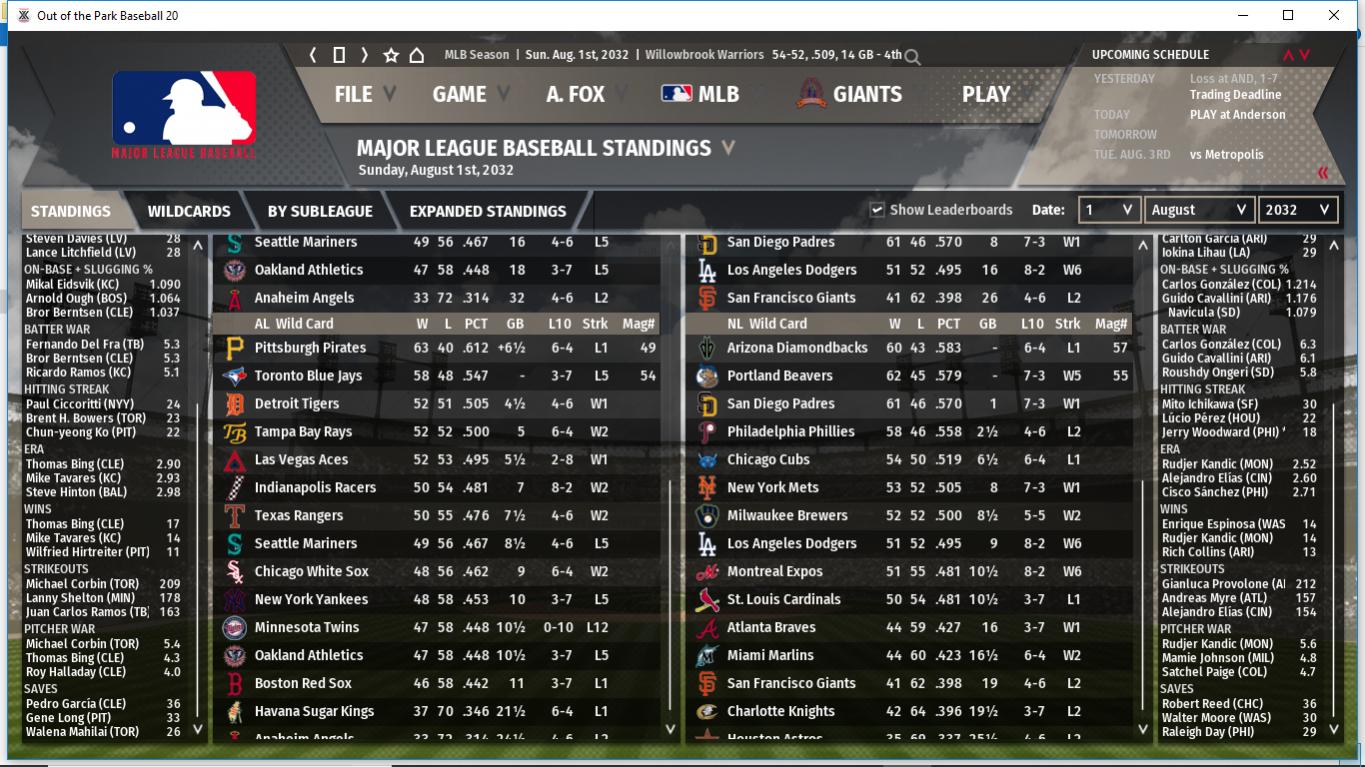This screenshot has width=1365, height=767.
Task: Click down arrow of right leaderboard scrollbar
Action: tap(1333, 729)
